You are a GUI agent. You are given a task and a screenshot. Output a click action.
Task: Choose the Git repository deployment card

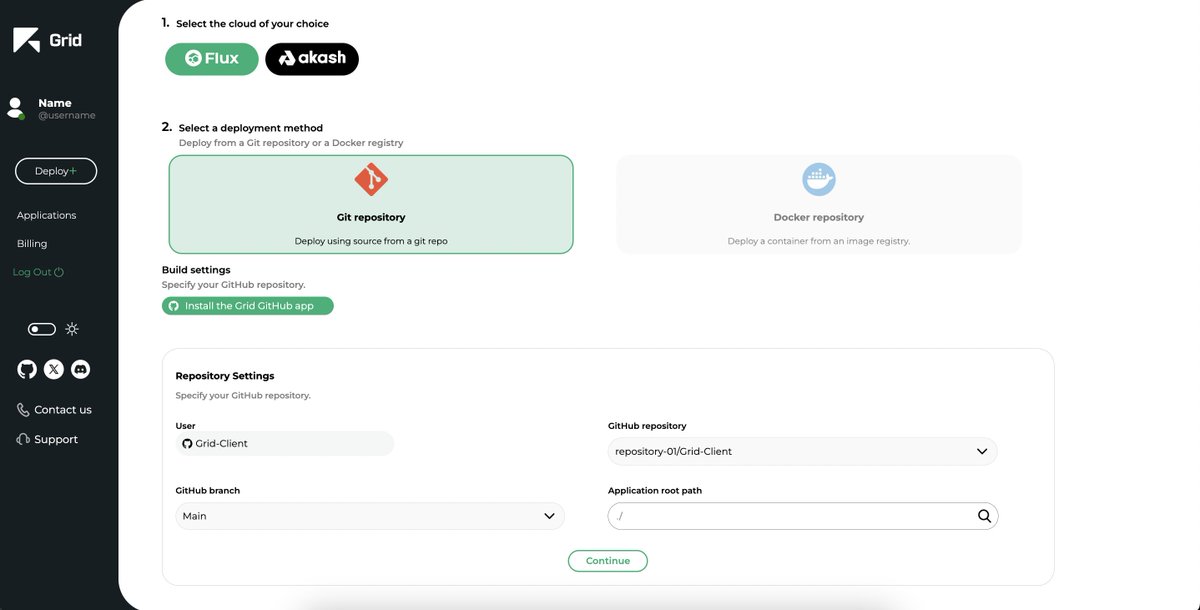371,204
